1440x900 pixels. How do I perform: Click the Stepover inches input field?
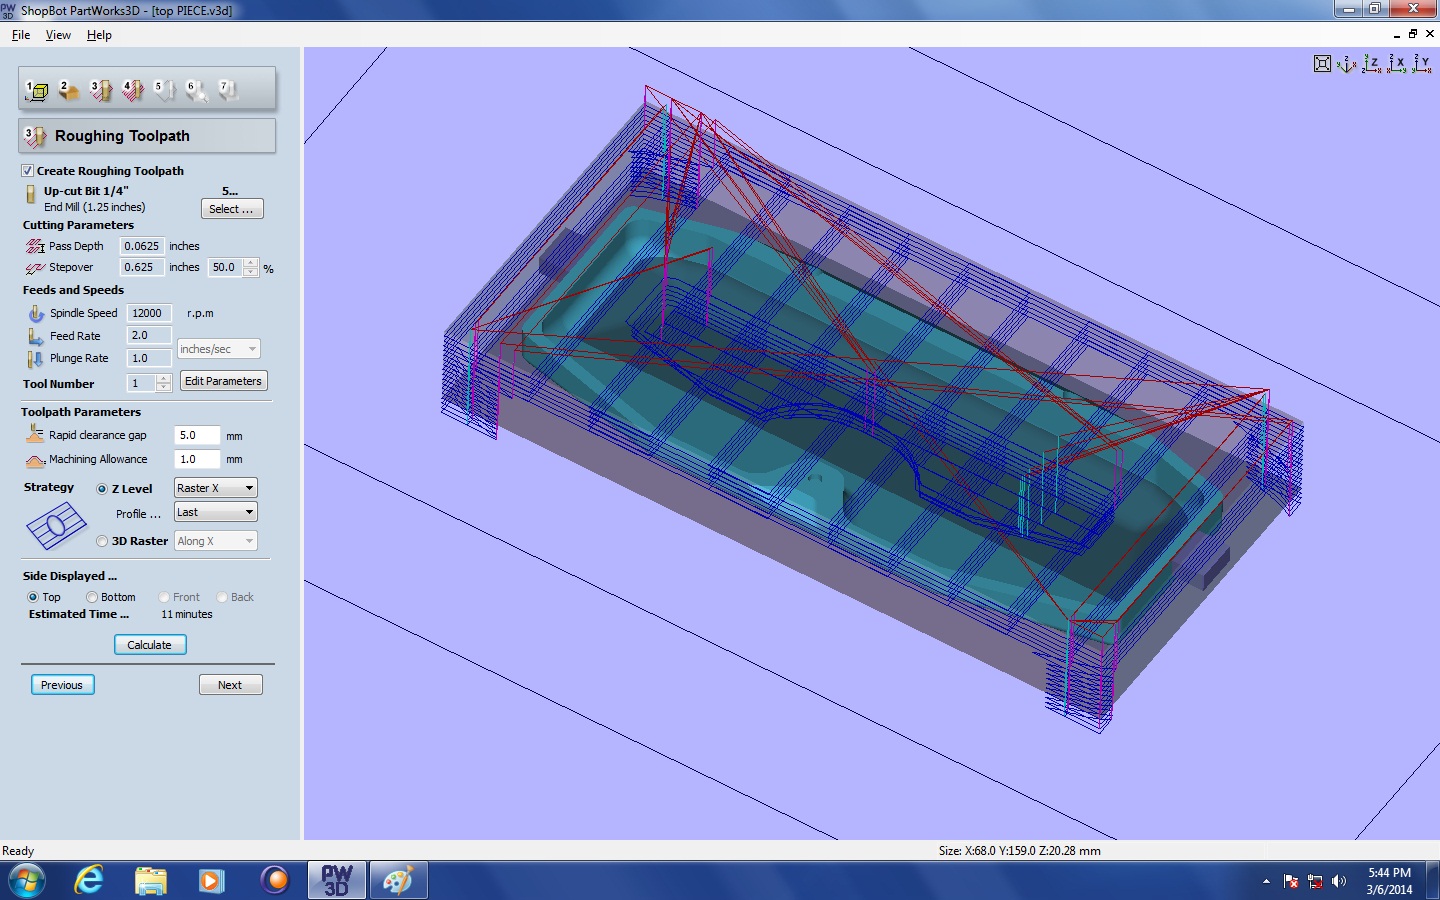142,268
